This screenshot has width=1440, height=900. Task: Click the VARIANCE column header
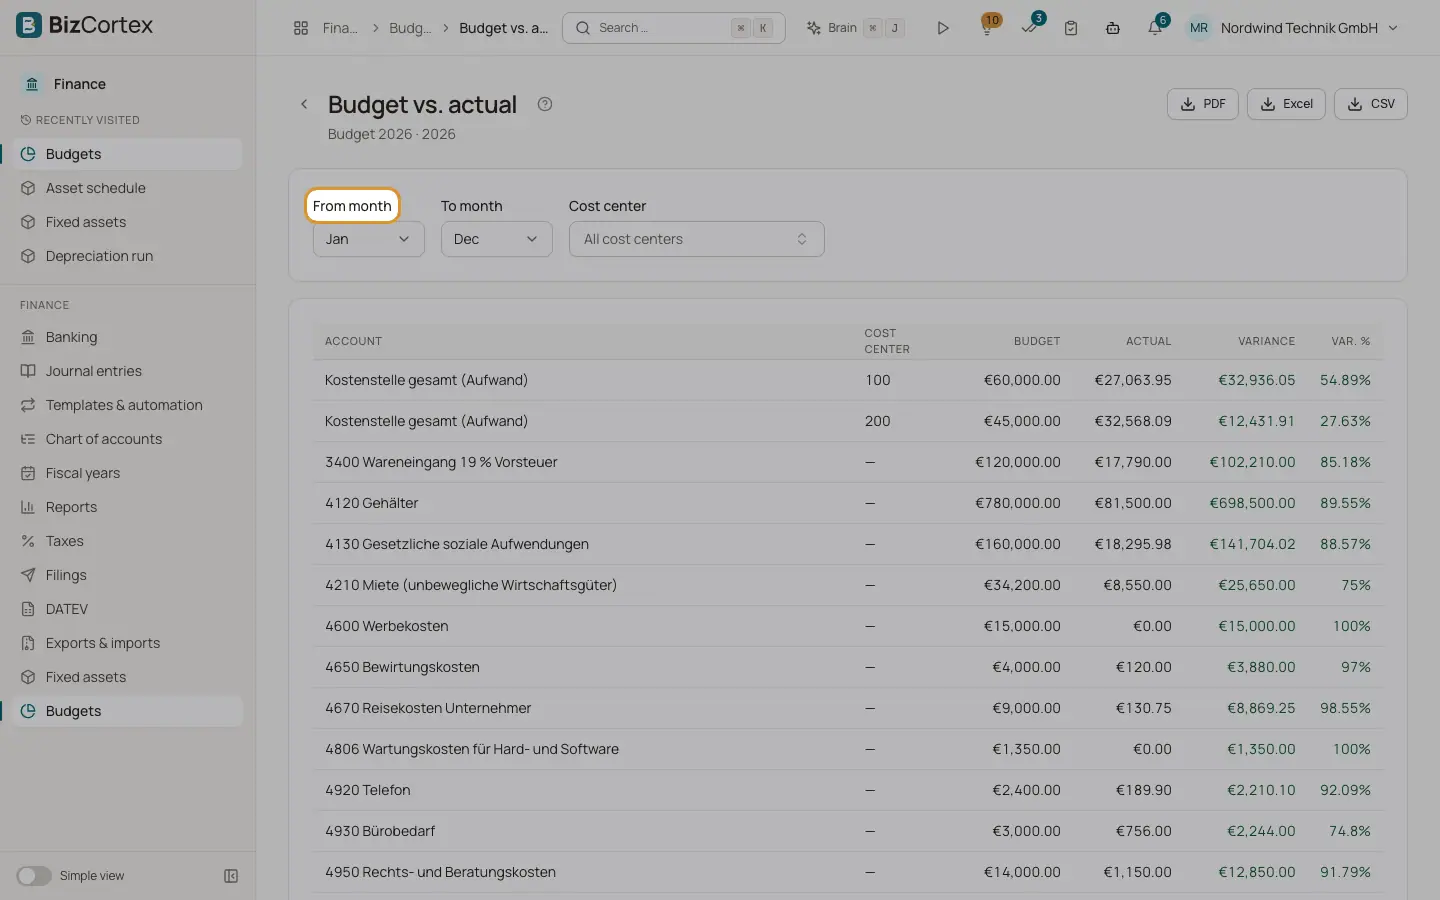pos(1266,341)
